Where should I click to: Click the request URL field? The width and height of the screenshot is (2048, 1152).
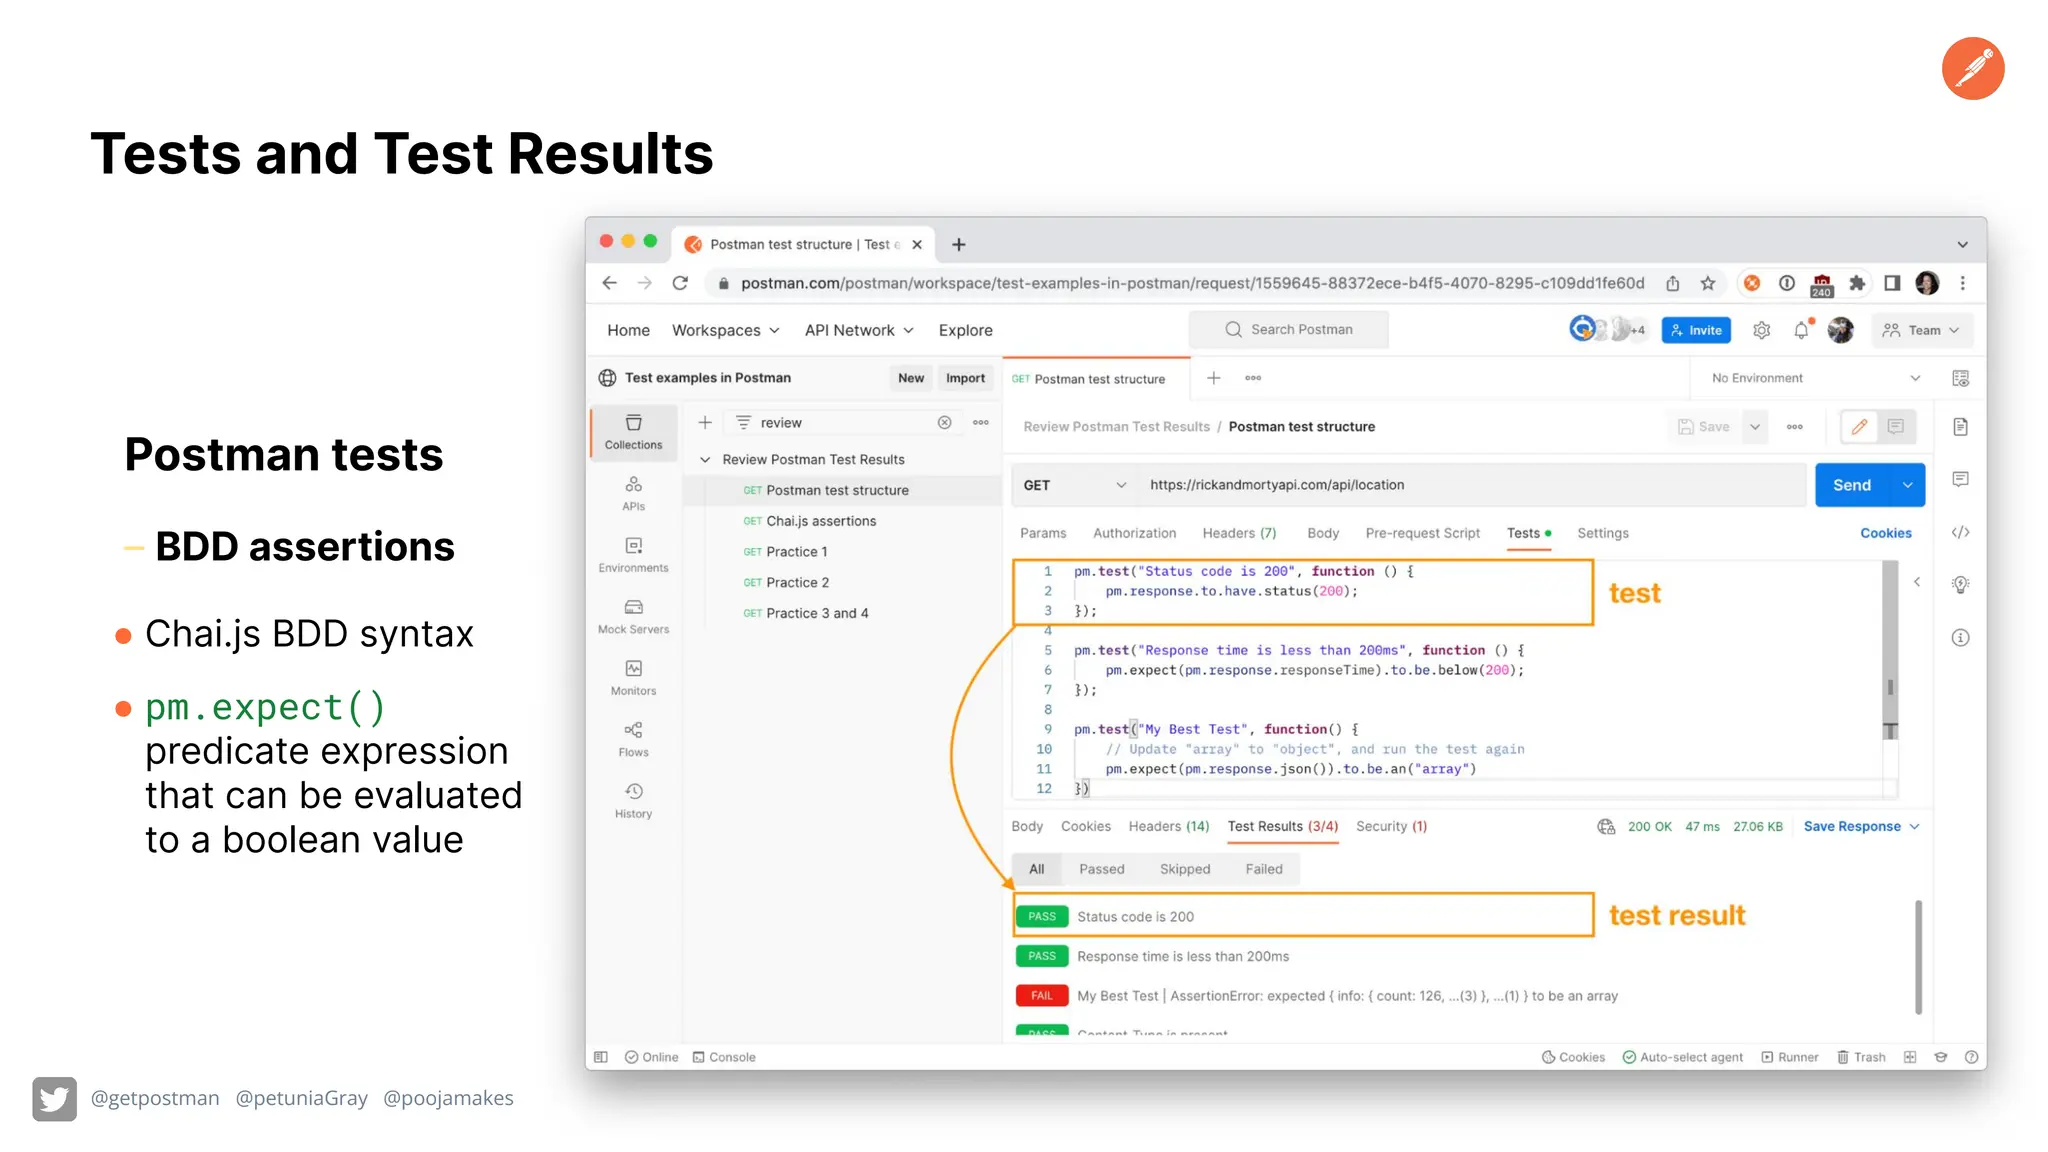click(1472, 485)
